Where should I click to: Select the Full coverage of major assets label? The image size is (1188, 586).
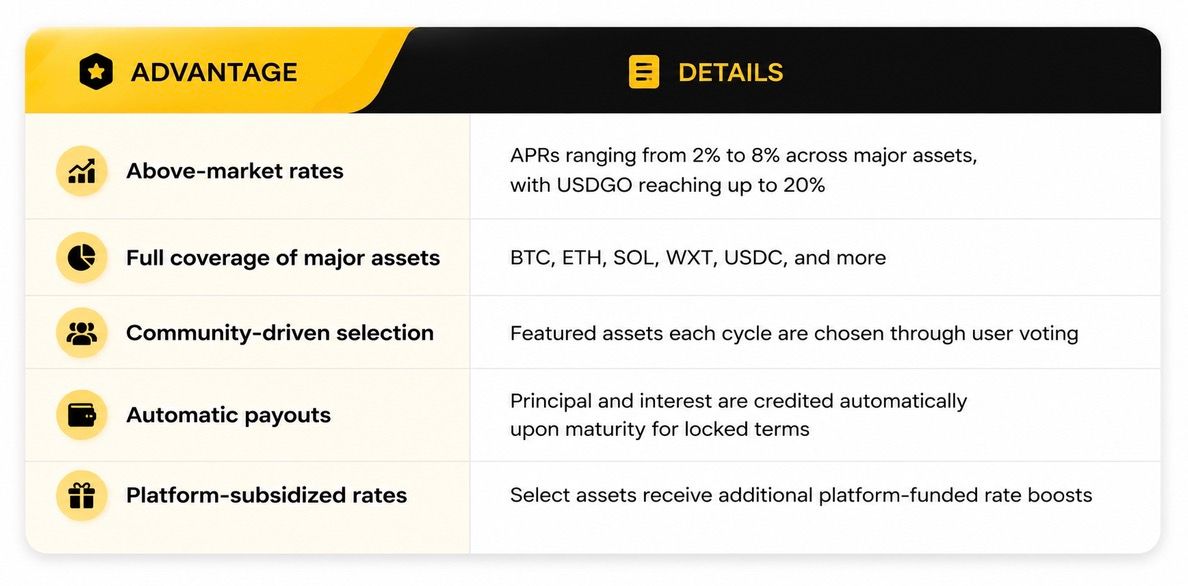pyautogui.click(x=283, y=258)
